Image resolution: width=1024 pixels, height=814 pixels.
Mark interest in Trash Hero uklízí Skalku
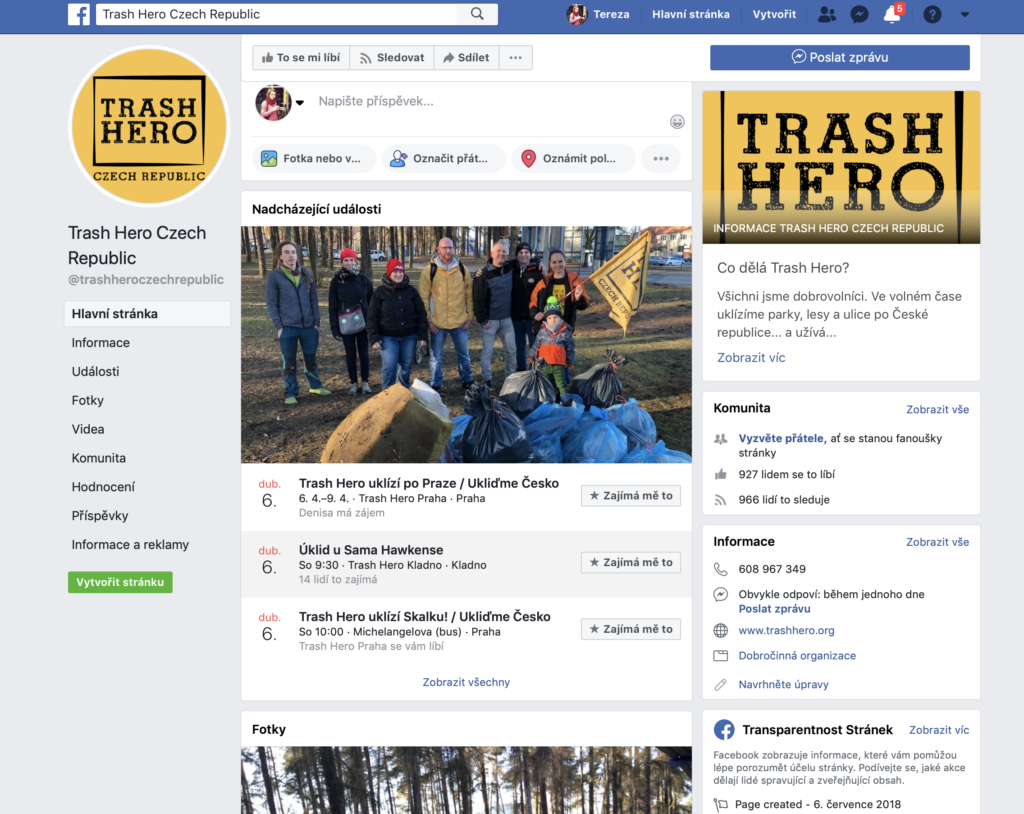click(631, 629)
